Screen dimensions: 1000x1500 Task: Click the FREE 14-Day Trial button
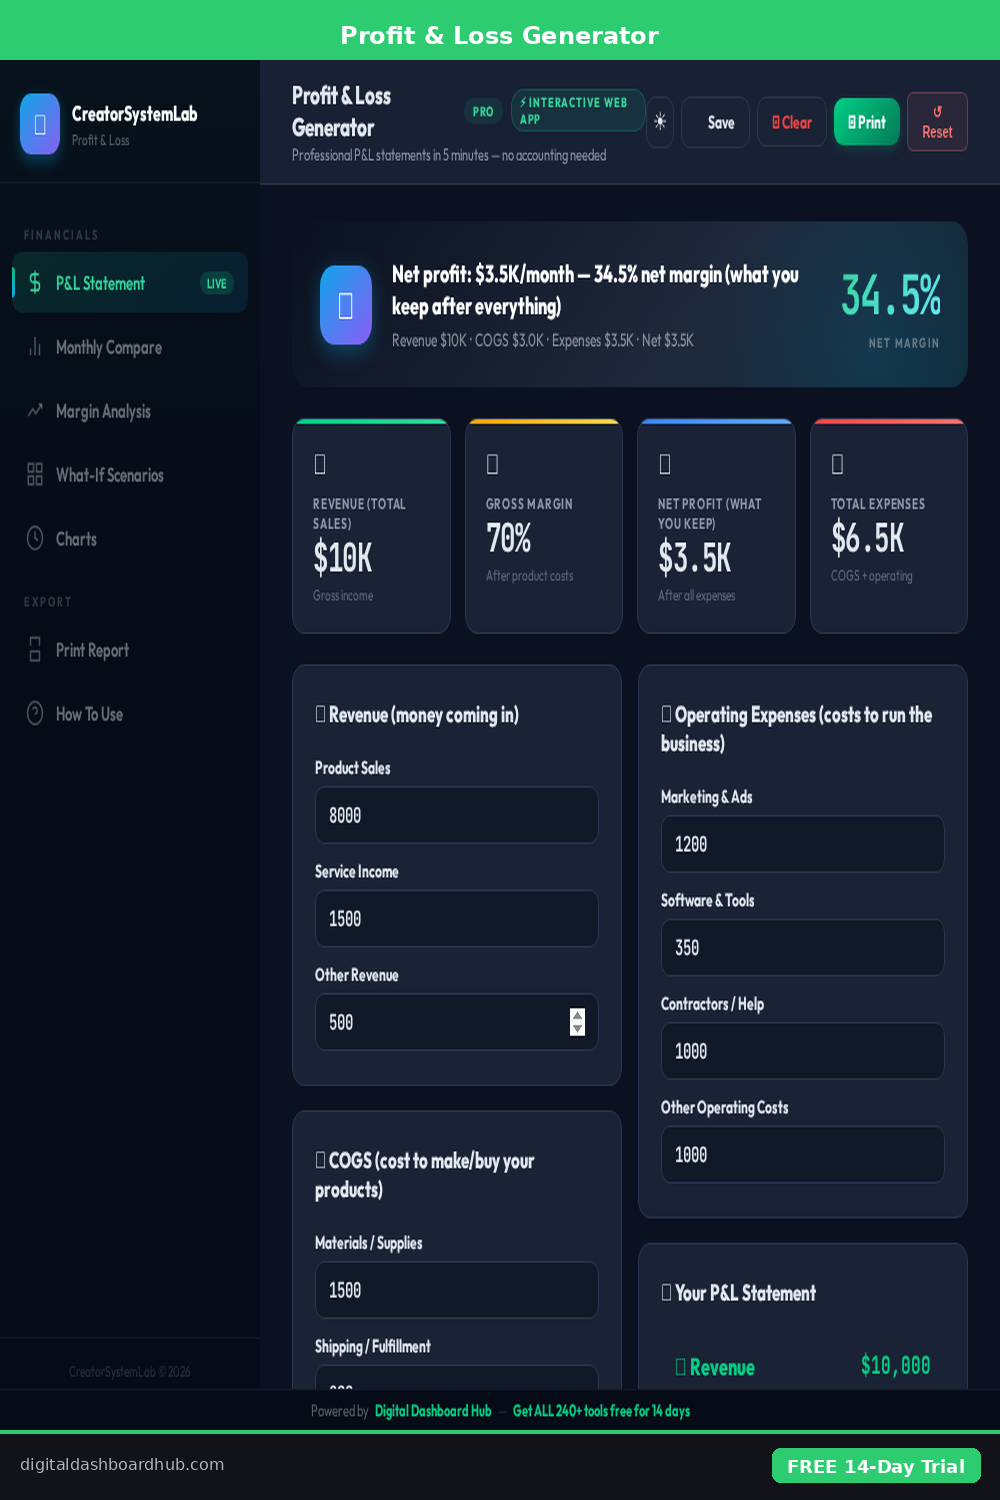pos(876,1466)
